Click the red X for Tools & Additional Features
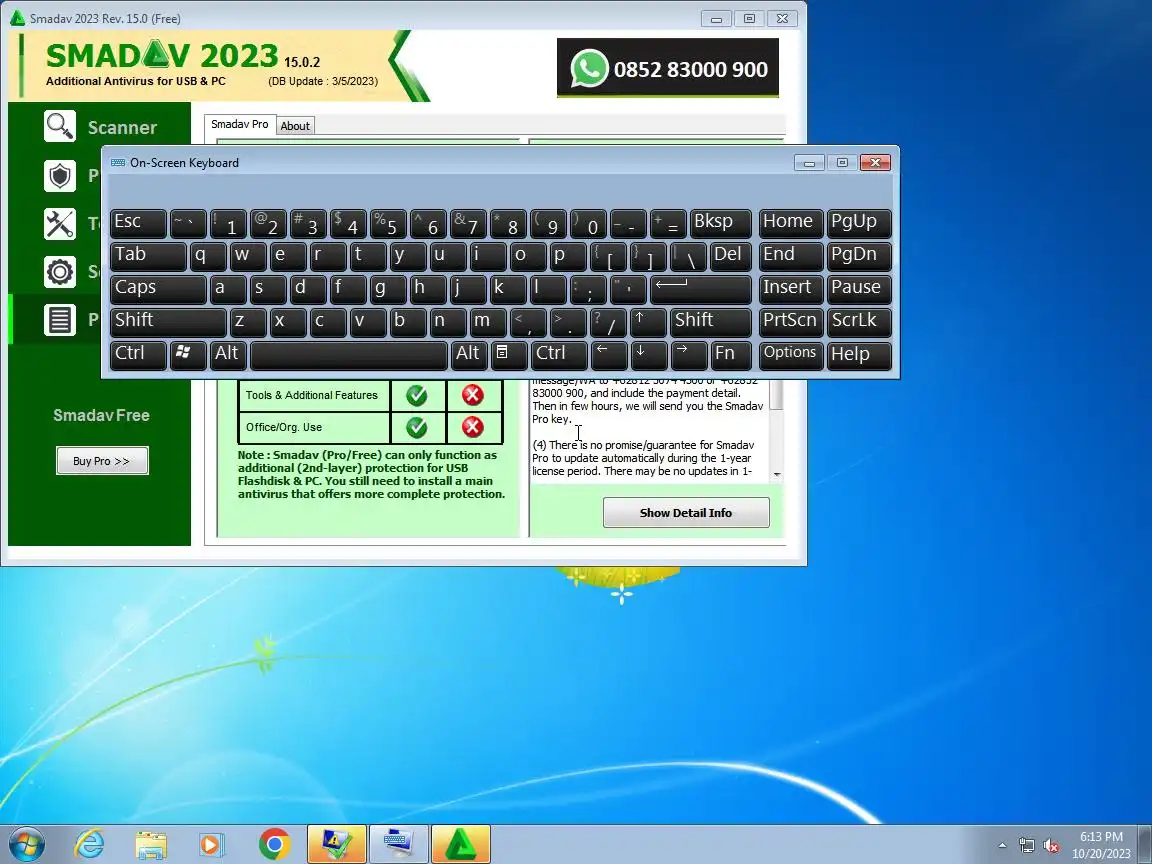 [x=472, y=395]
